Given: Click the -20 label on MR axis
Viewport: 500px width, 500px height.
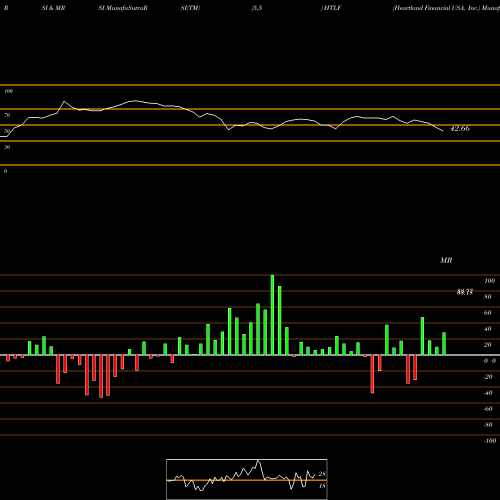Looking at the screenshot, I should point(488,377).
